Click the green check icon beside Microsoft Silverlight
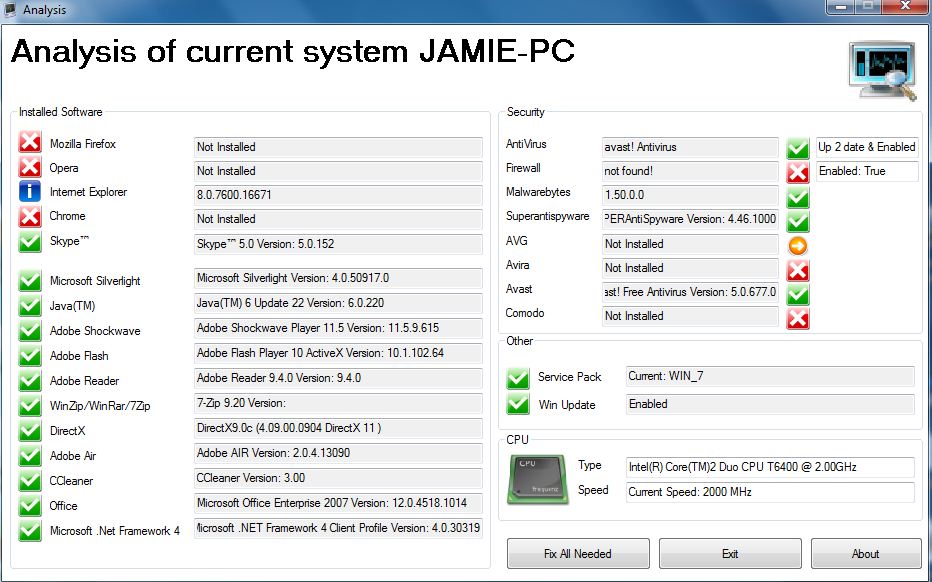Image resolution: width=932 pixels, height=582 pixels. point(30,281)
